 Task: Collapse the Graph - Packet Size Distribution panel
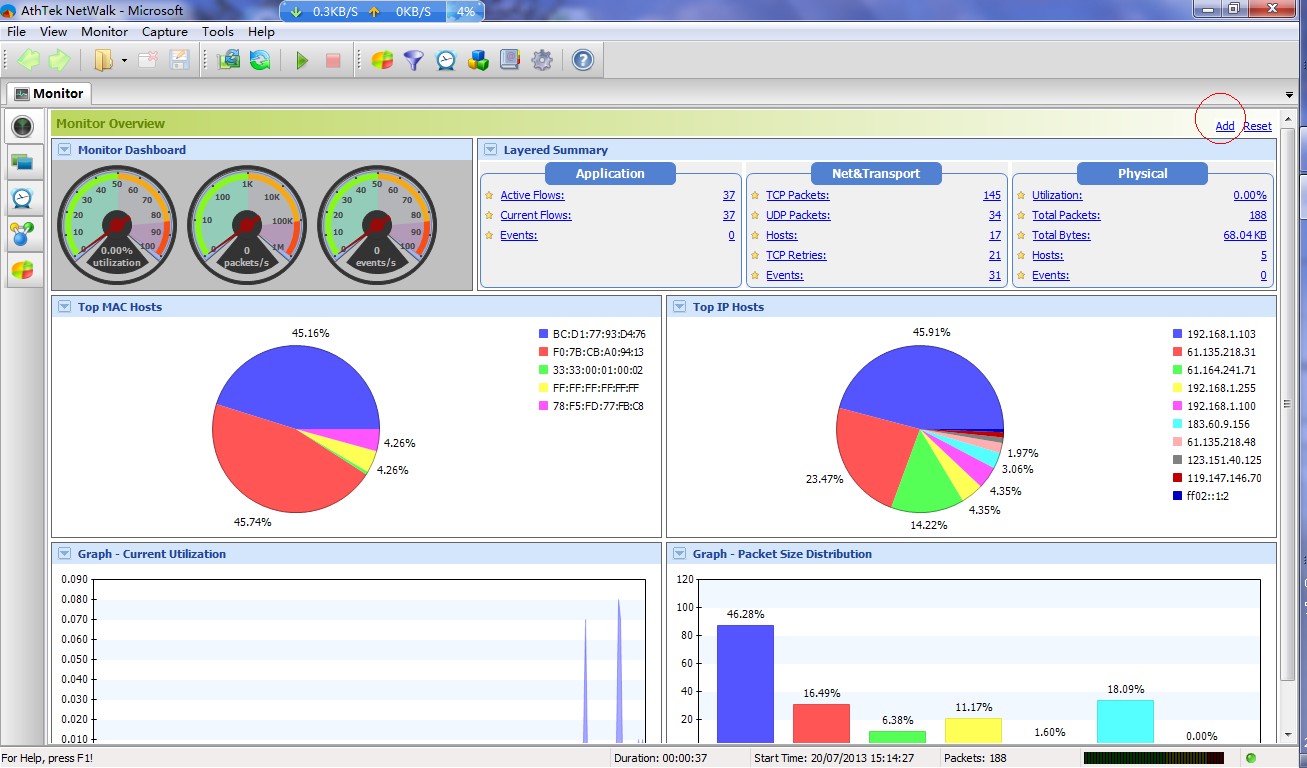coord(679,554)
